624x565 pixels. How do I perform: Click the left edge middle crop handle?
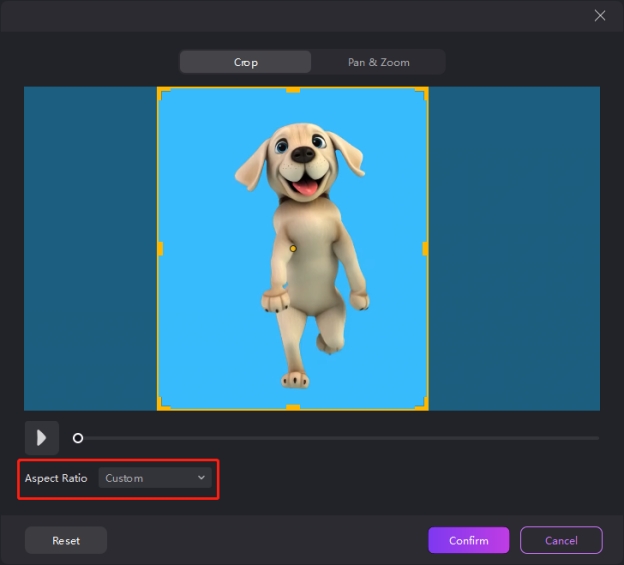pyautogui.click(x=159, y=248)
